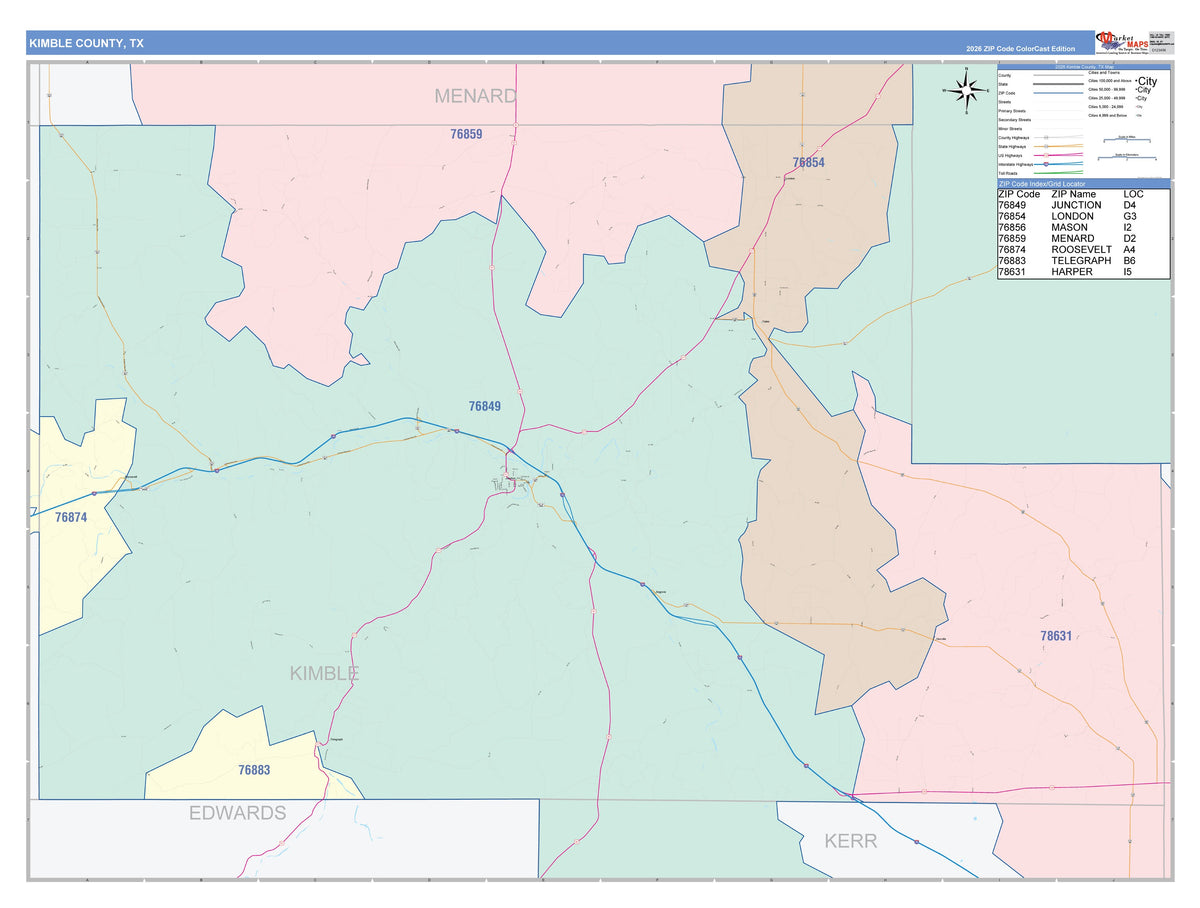Select JUNCTION in the ZIP index table

1076,205
